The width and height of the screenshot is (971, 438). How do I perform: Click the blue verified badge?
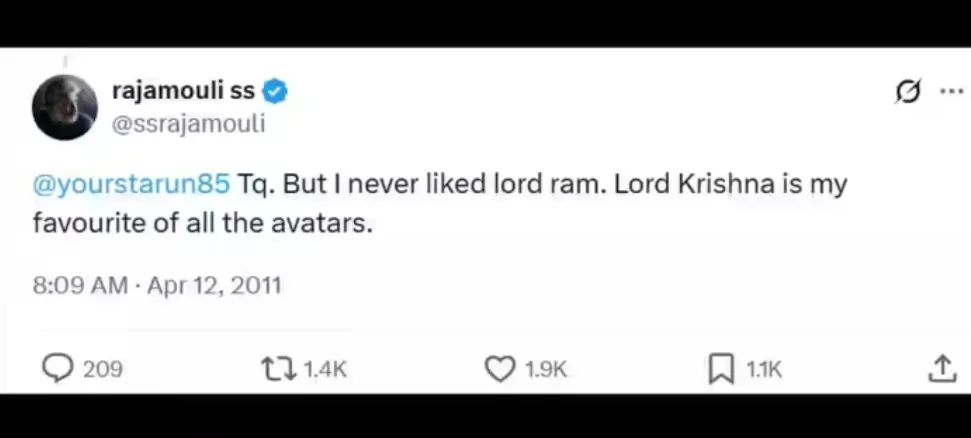point(275,93)
